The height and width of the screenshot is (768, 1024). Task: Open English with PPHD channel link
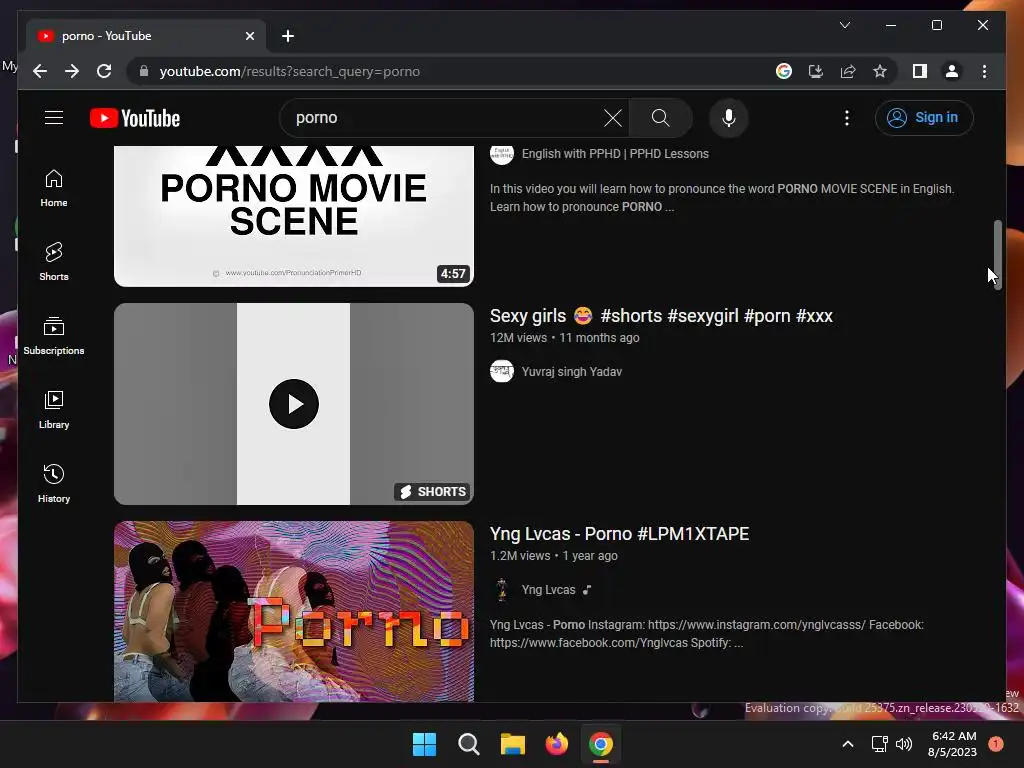615,153
